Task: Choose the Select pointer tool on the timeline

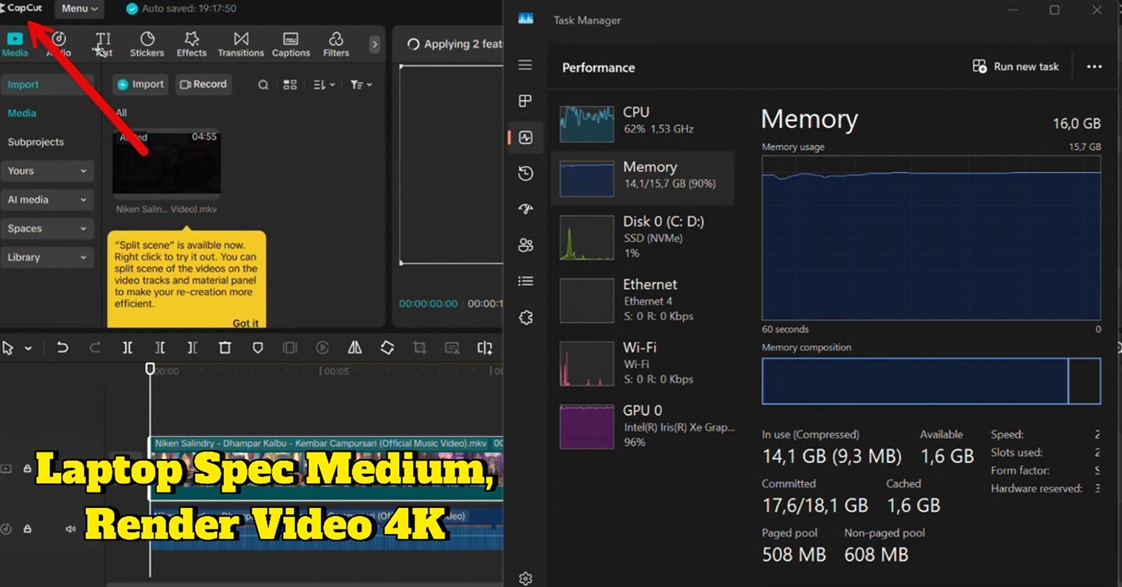Action: tap(8, 348)
